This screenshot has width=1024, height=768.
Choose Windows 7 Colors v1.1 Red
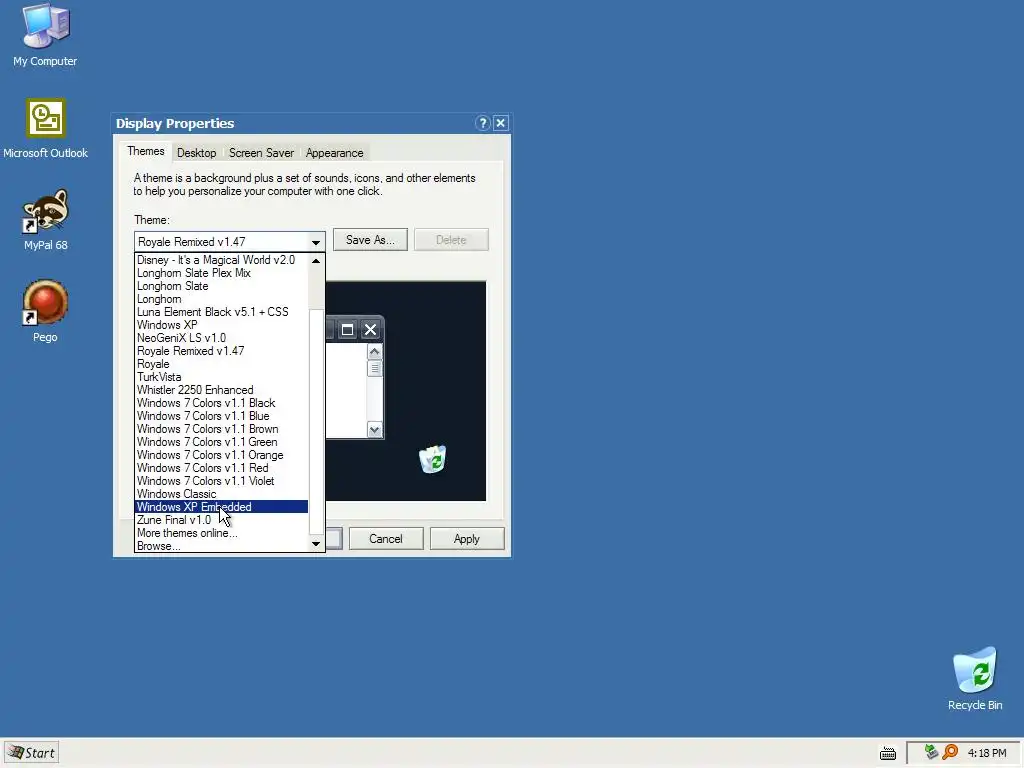pyautogui.click(x=221, y=468)
